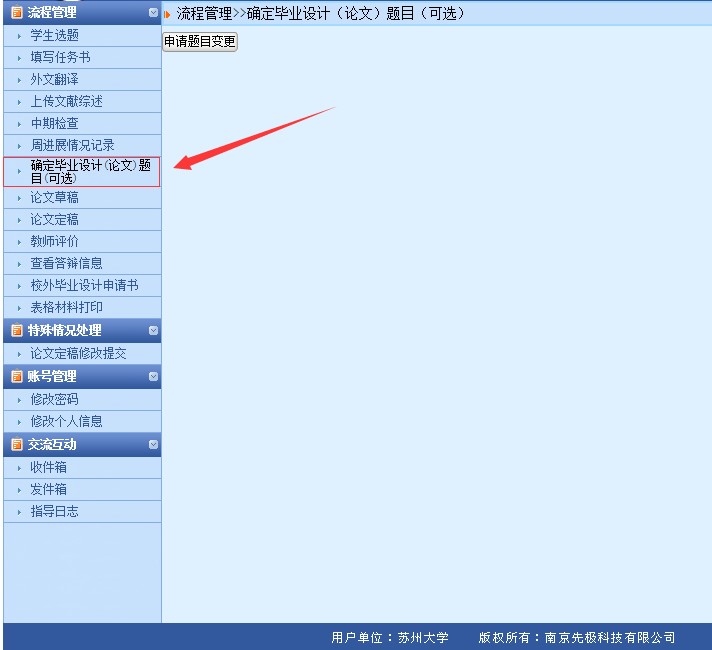Click the arrow bullet beside 收件箱

click(x=19, y=468)
